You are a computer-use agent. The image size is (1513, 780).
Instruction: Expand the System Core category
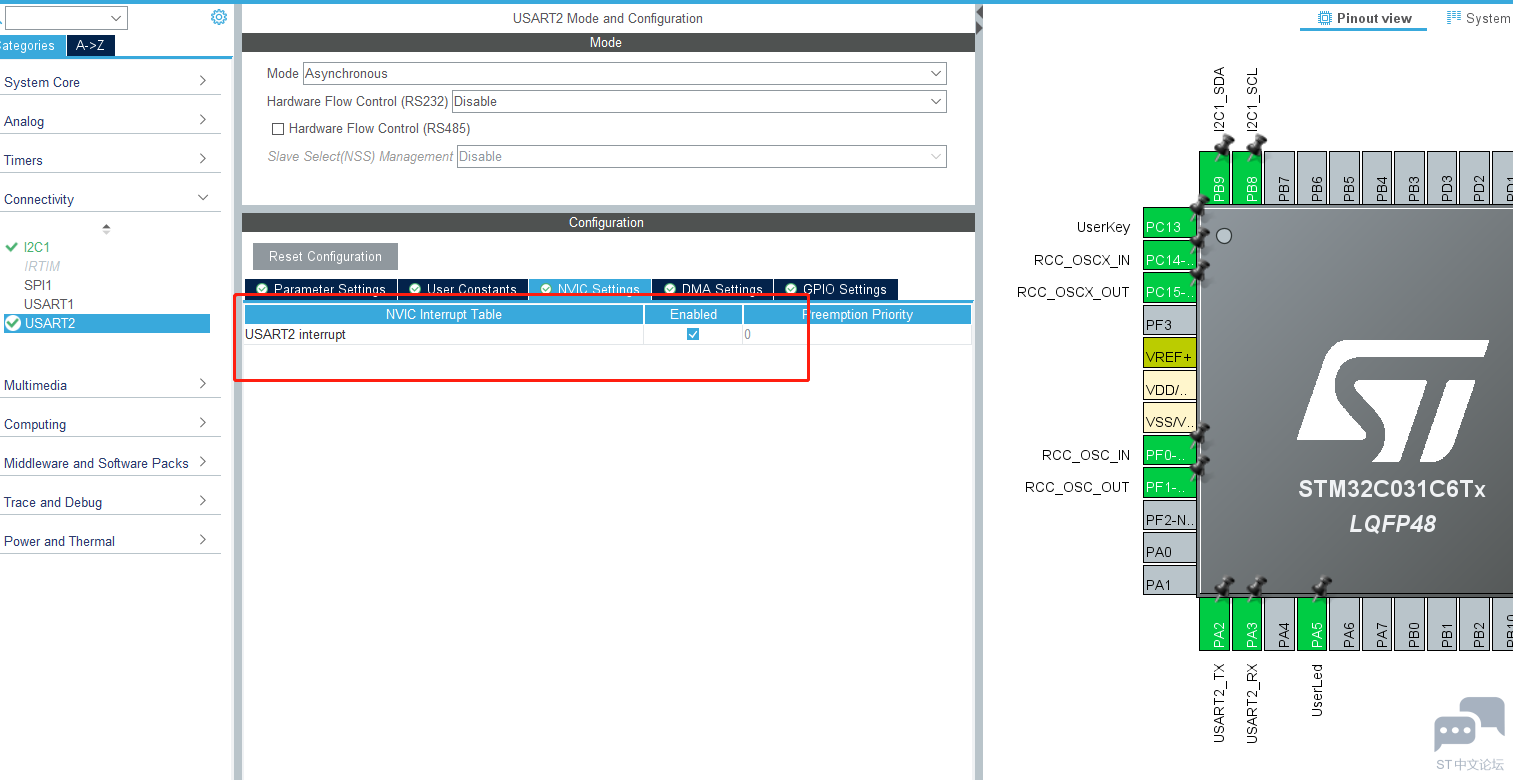[x=108, y=82]
